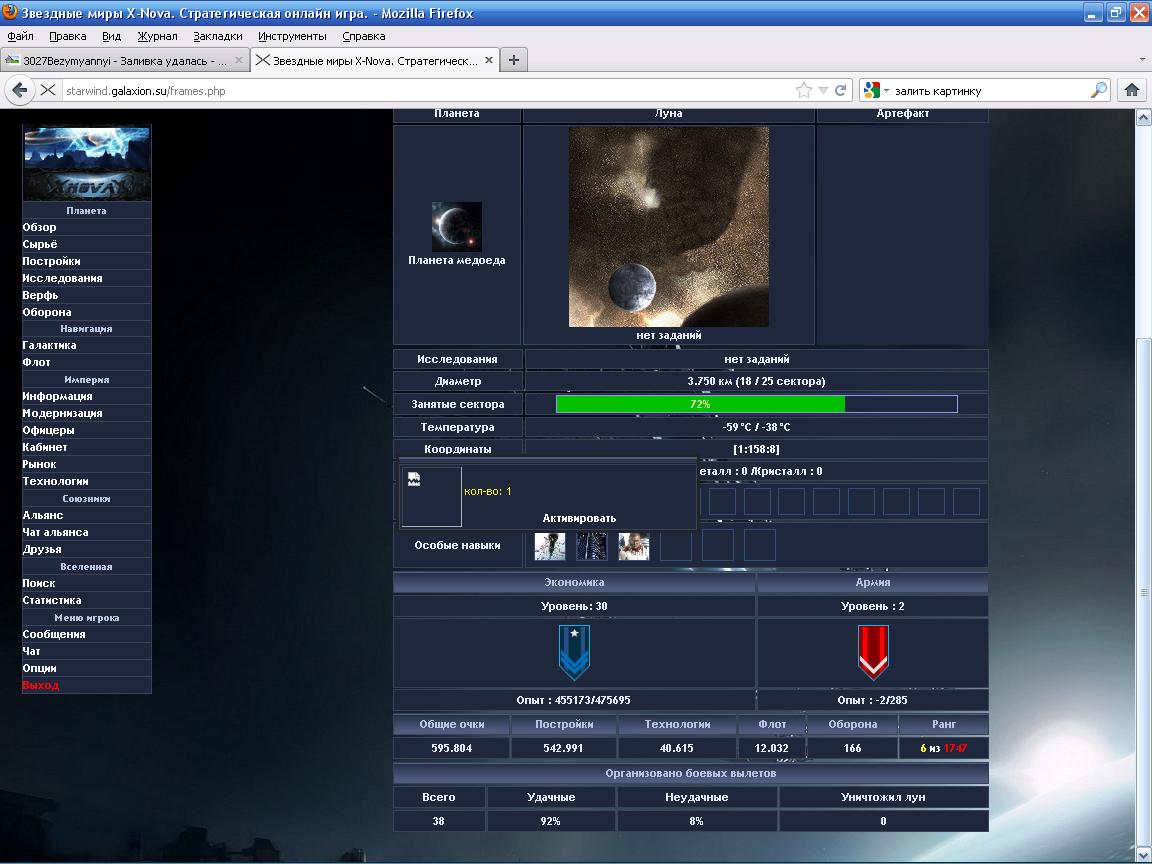Click the small planet icon above Планета медоеда
The image size is (1152, 864).
457,227
